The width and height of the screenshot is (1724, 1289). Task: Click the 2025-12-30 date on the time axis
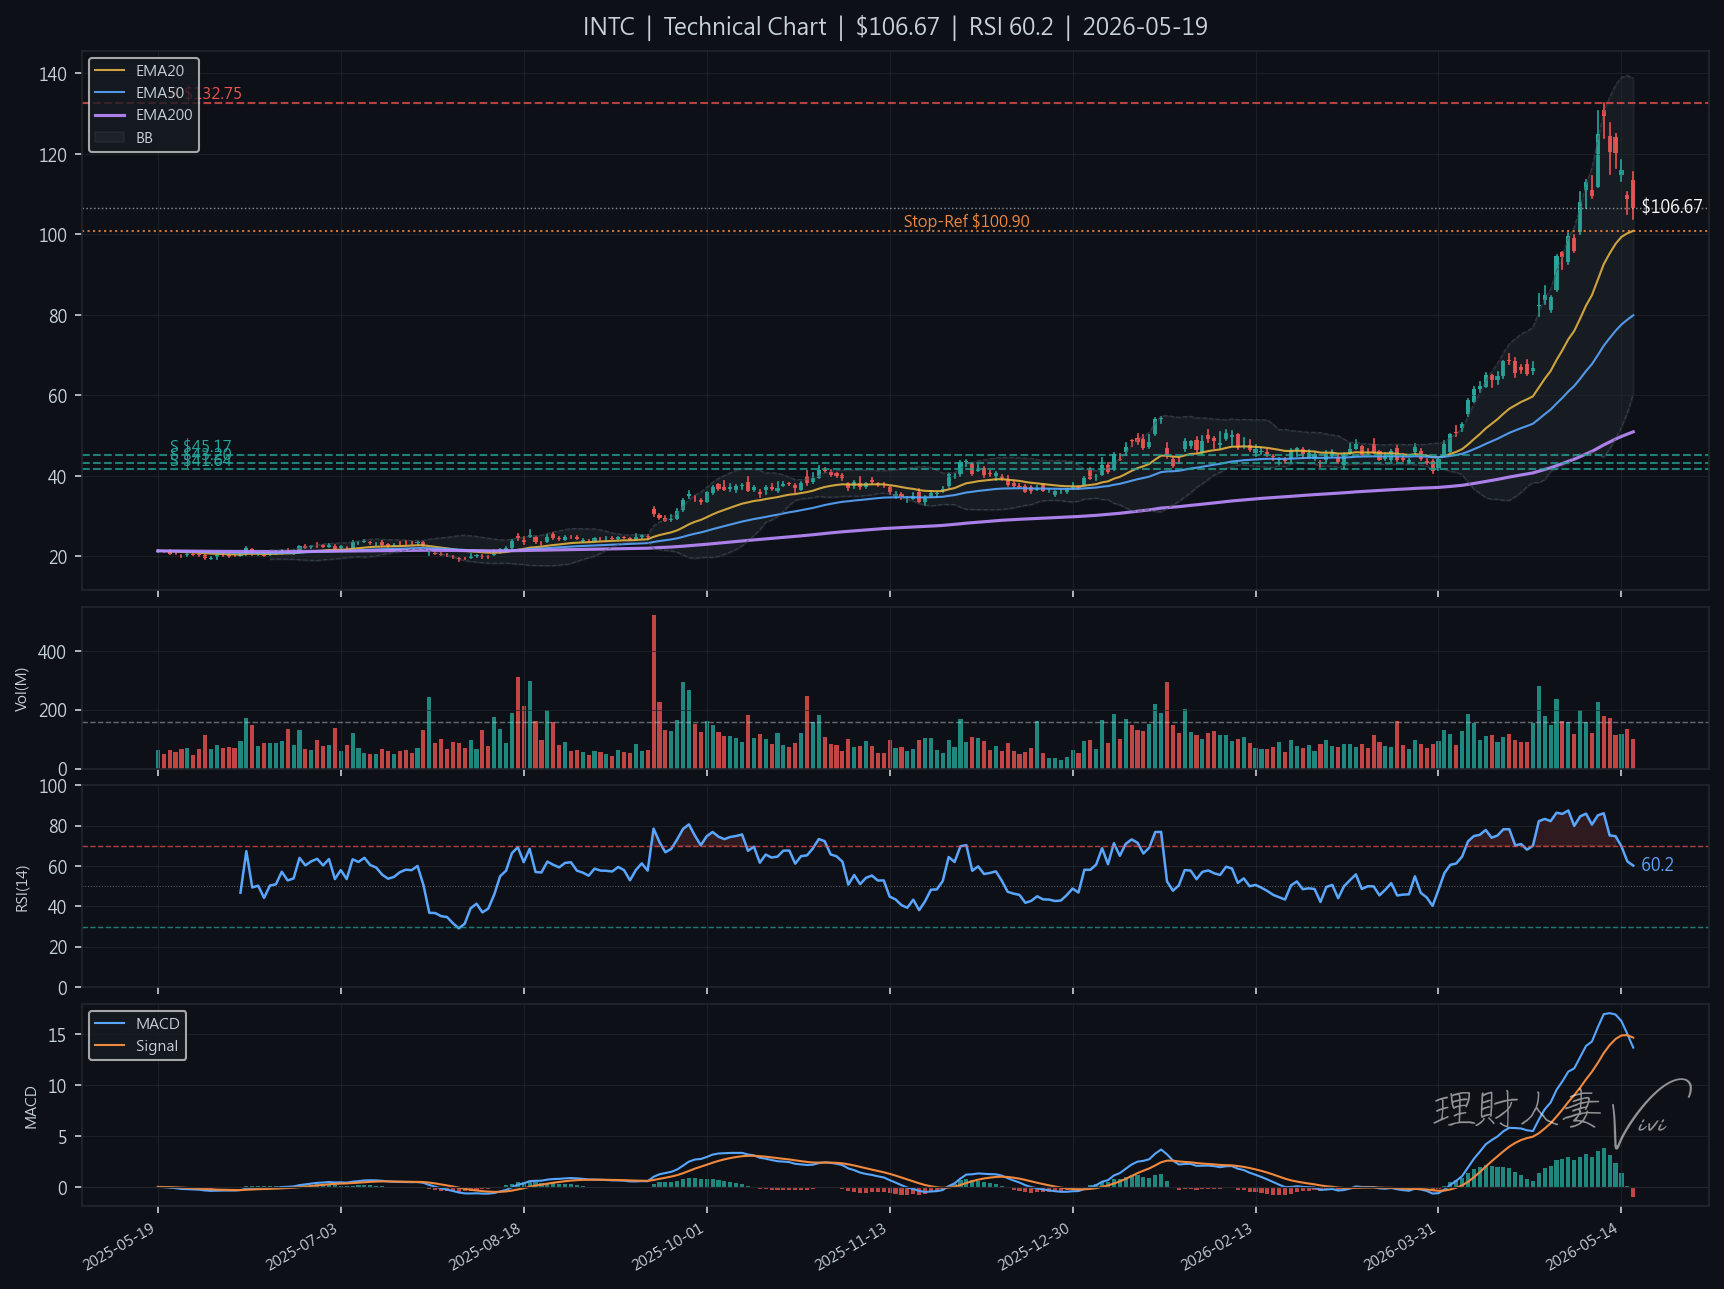[x=1035, y=1246]
